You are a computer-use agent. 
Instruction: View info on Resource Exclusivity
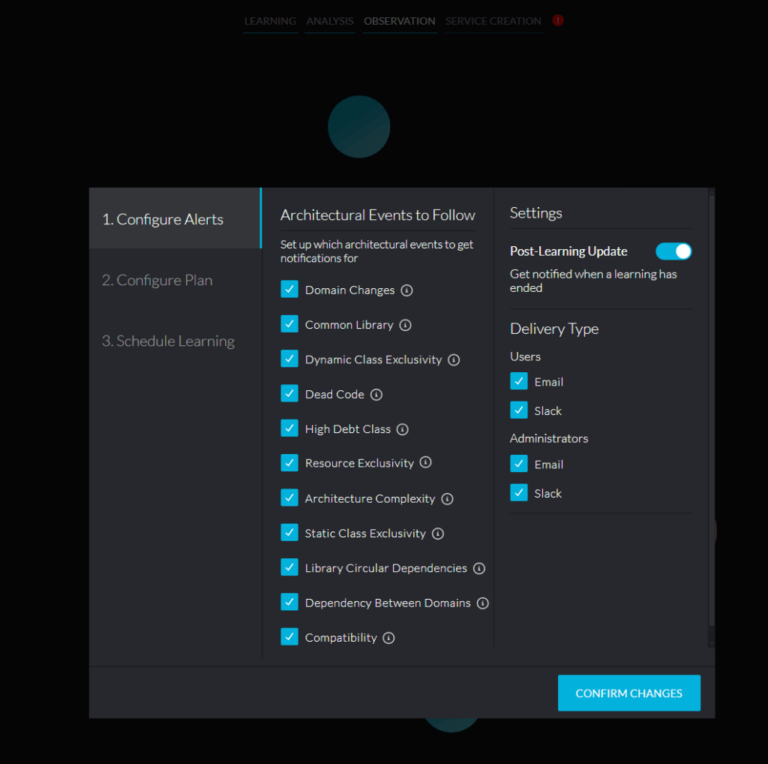click(425, 463)
